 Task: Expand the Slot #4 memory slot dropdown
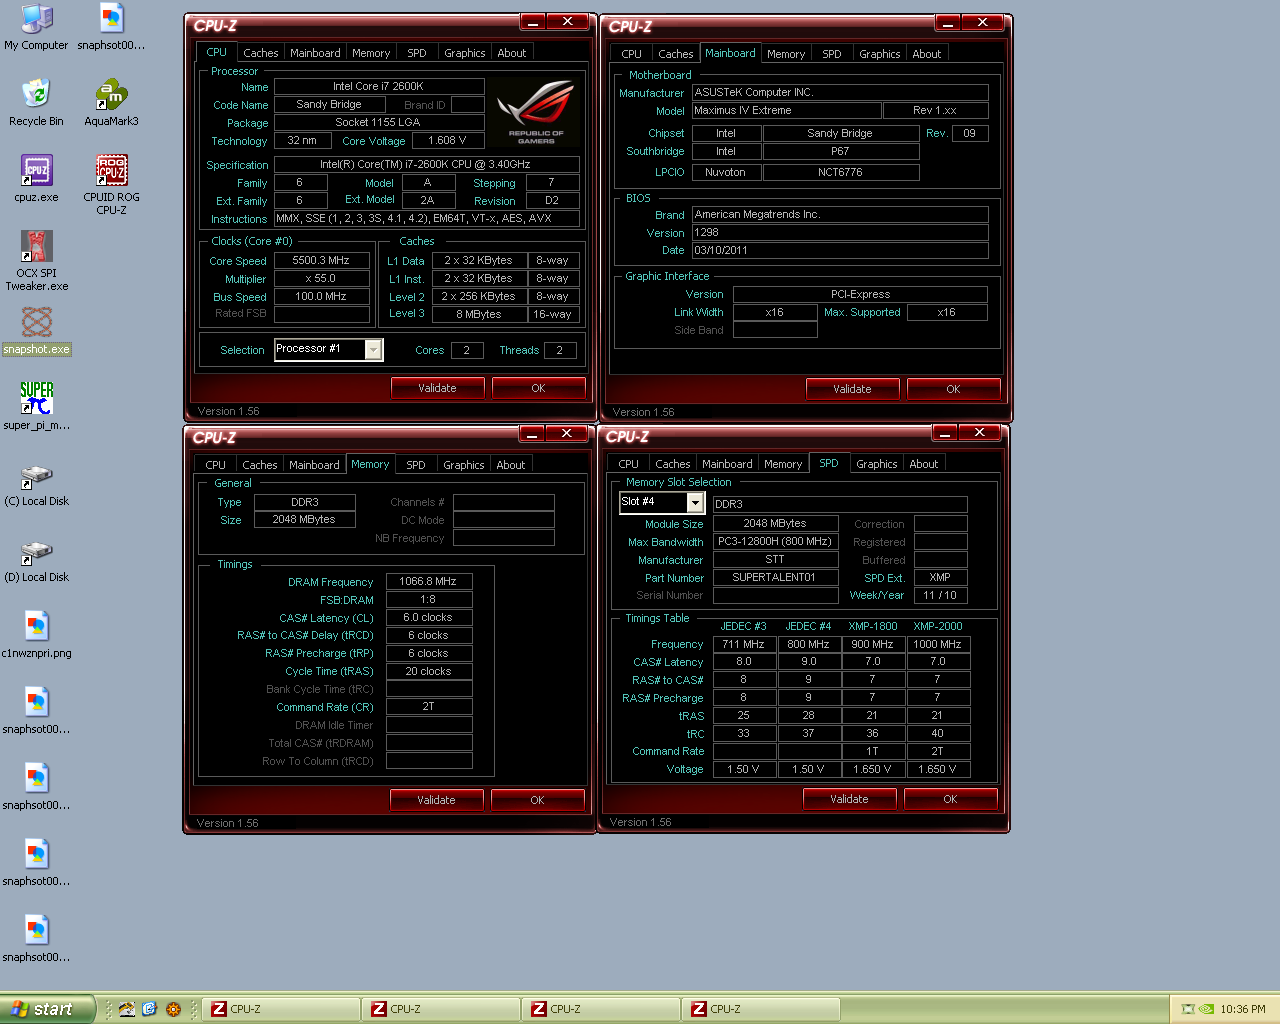point(695,502)
